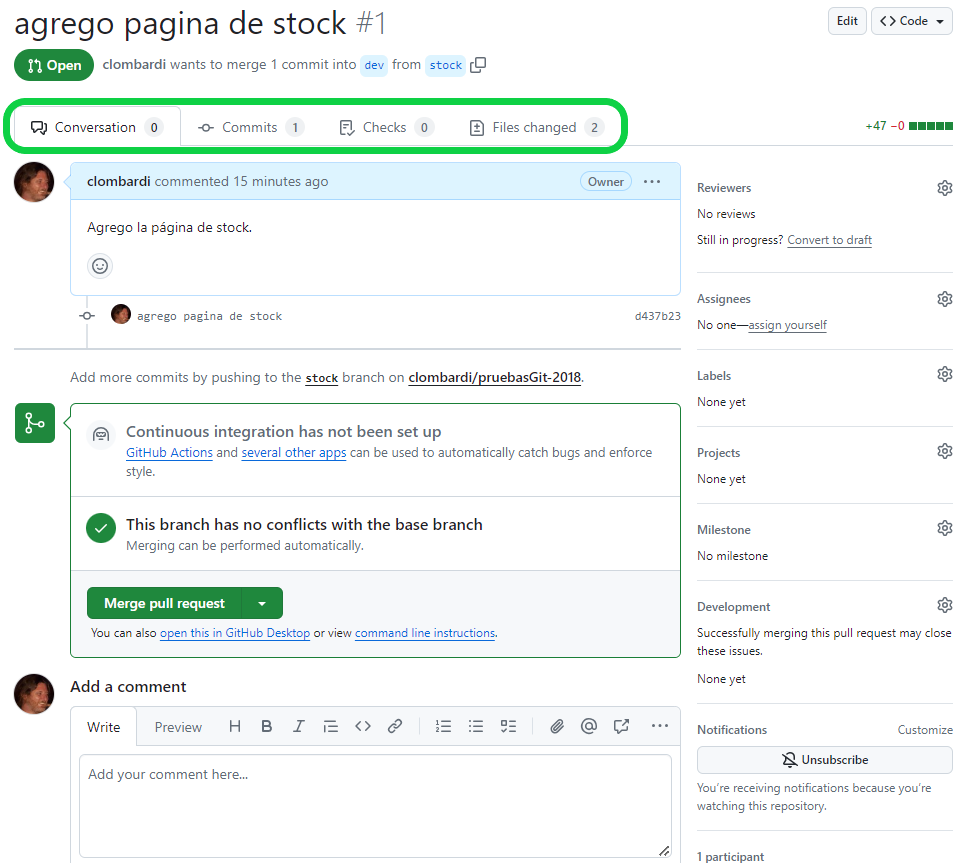The image size is (978, 863).
Task: Expand the Code dropdown button
Action: click(x=912, y=21)
